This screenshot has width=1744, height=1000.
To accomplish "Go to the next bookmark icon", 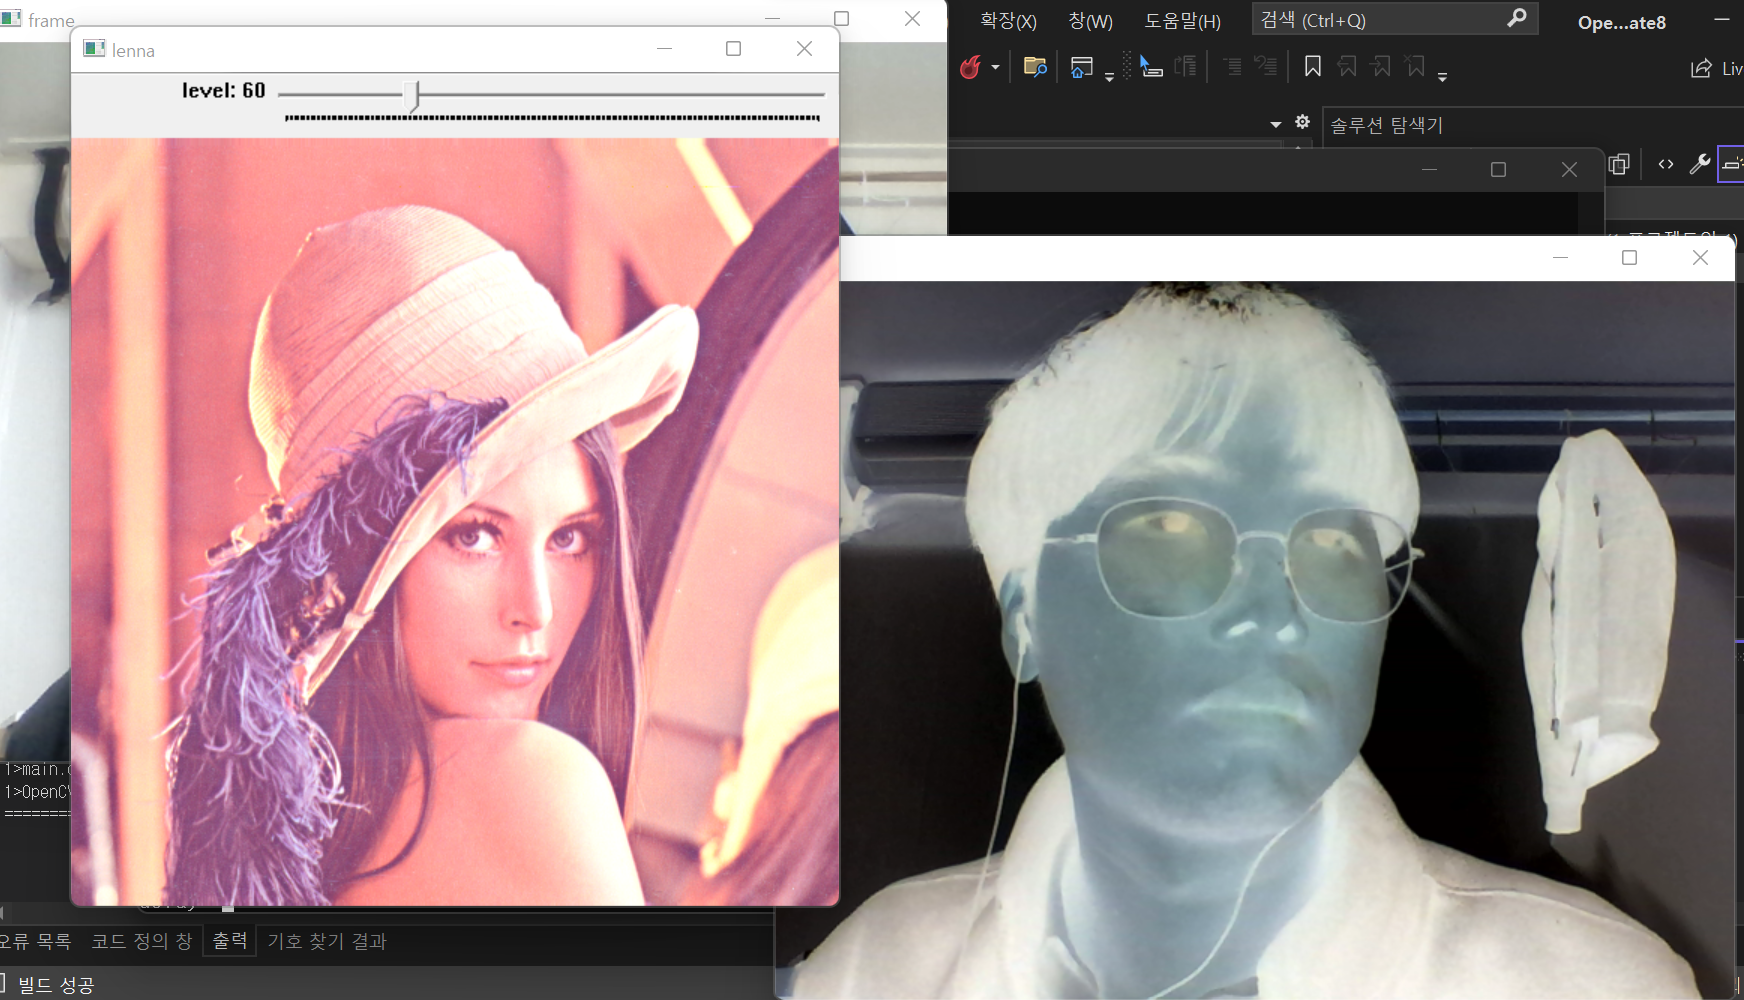I will pos(1381,67).
